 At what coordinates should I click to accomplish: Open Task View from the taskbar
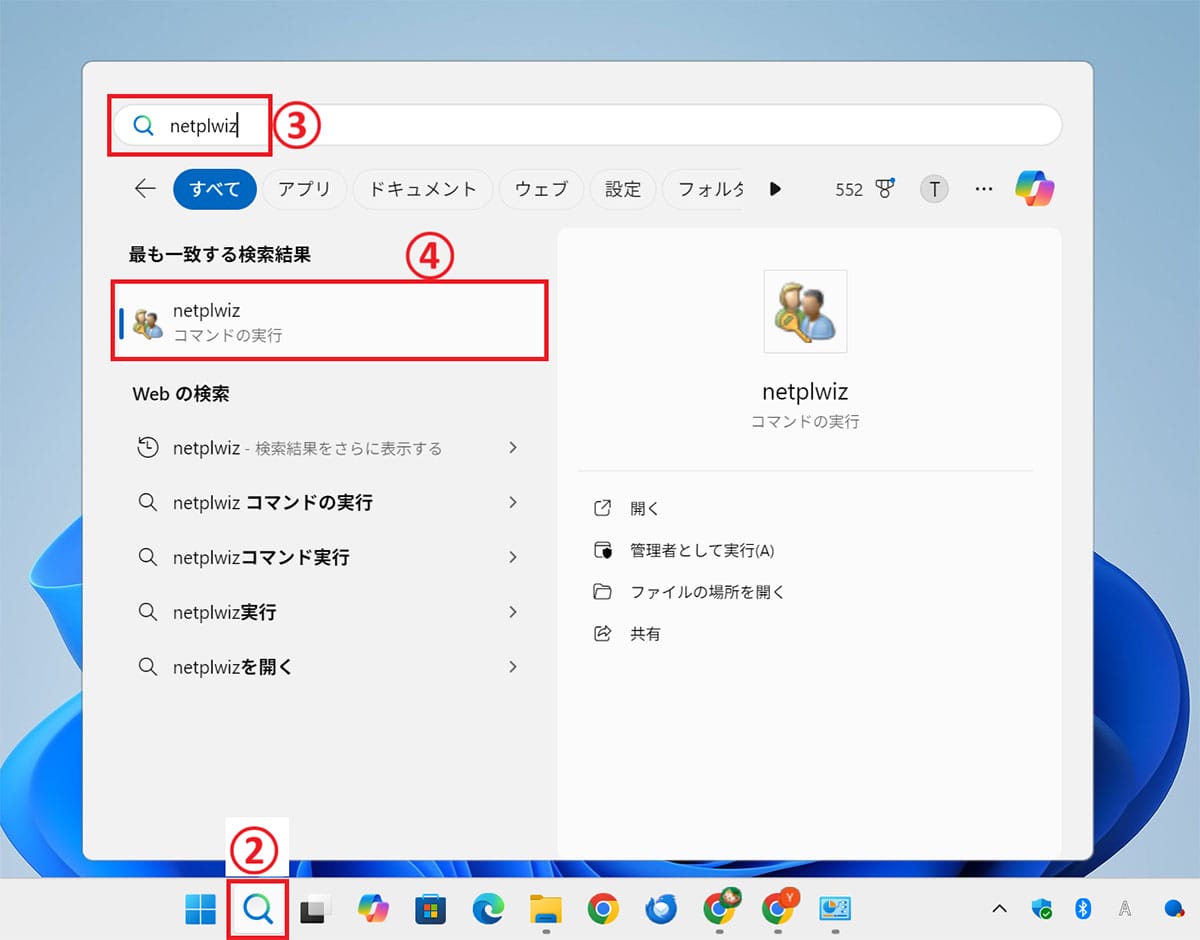click(315, 908)
